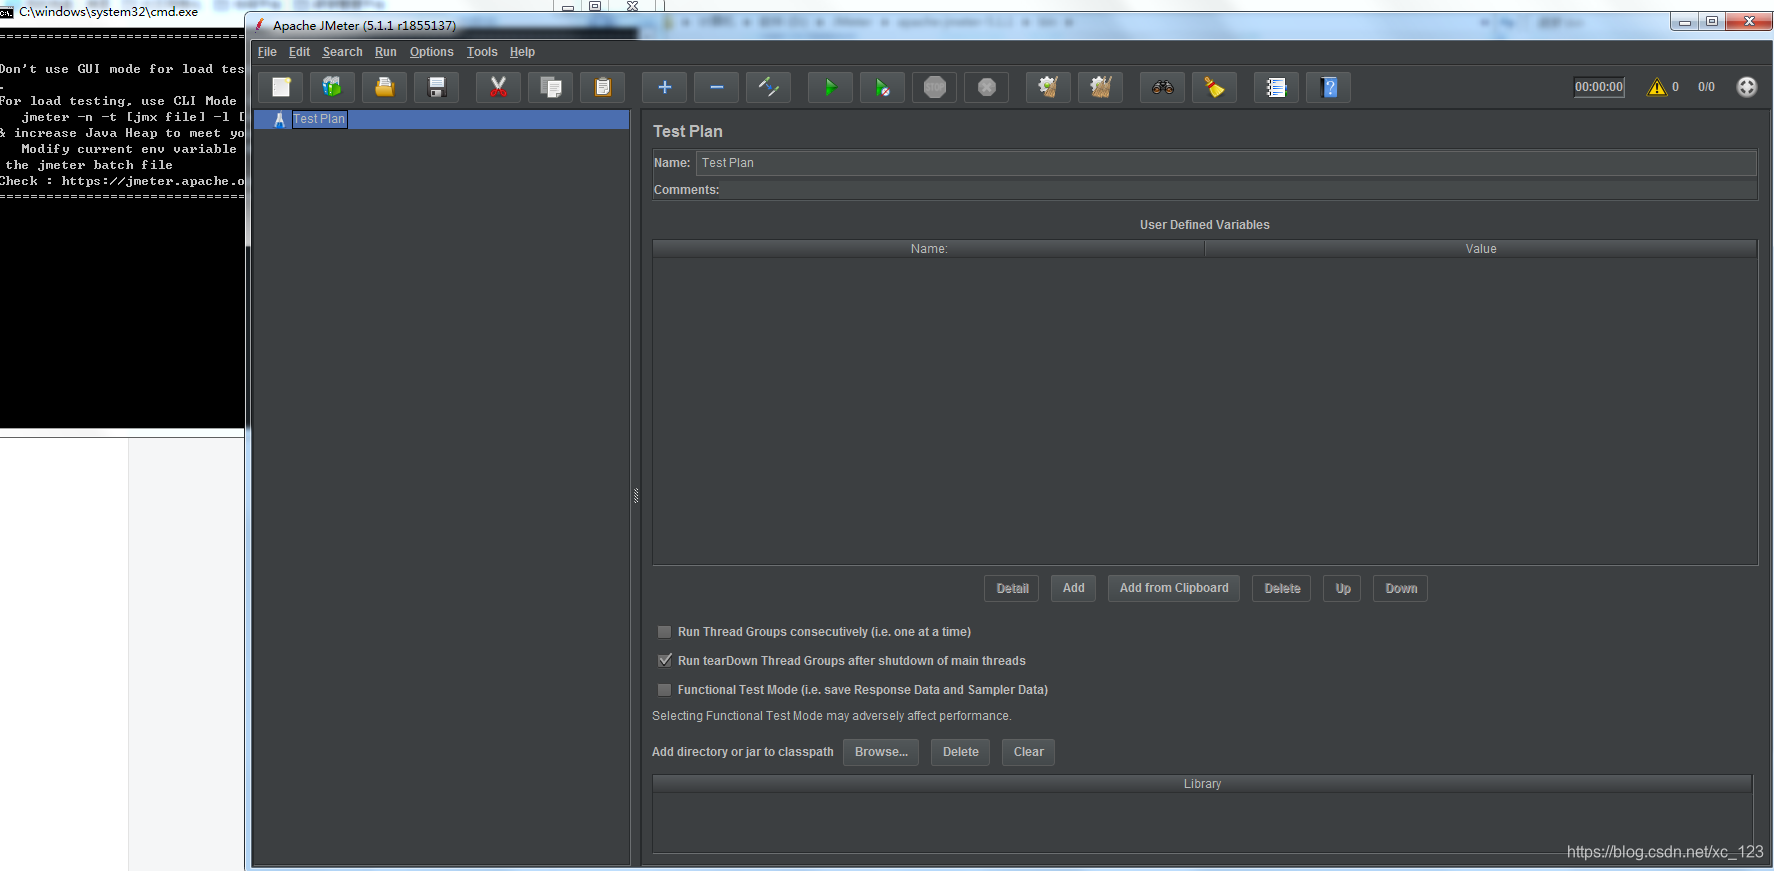This screenshot has width=1774, height=871.
Task: Click the 00:00:00 elapsed timer
Action: [x=1599, y=87]
